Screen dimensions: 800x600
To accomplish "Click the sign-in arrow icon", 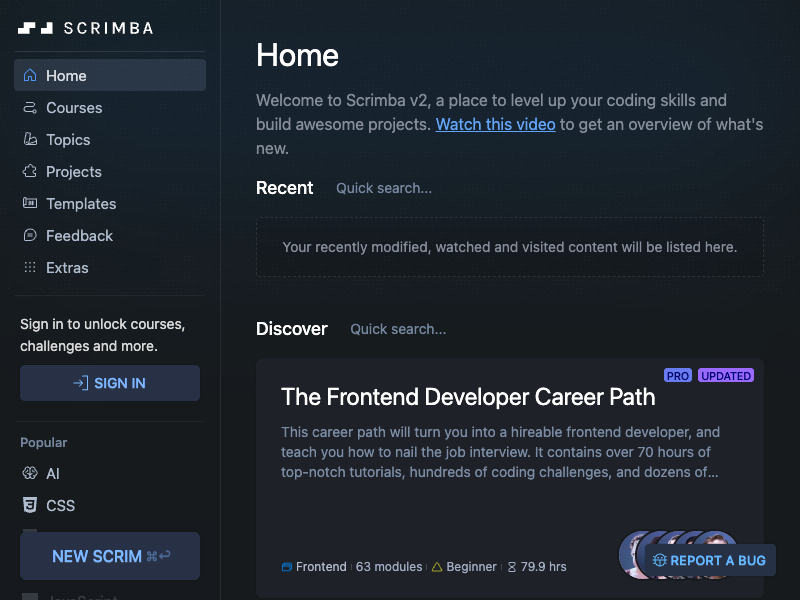I will pos(81,383).
